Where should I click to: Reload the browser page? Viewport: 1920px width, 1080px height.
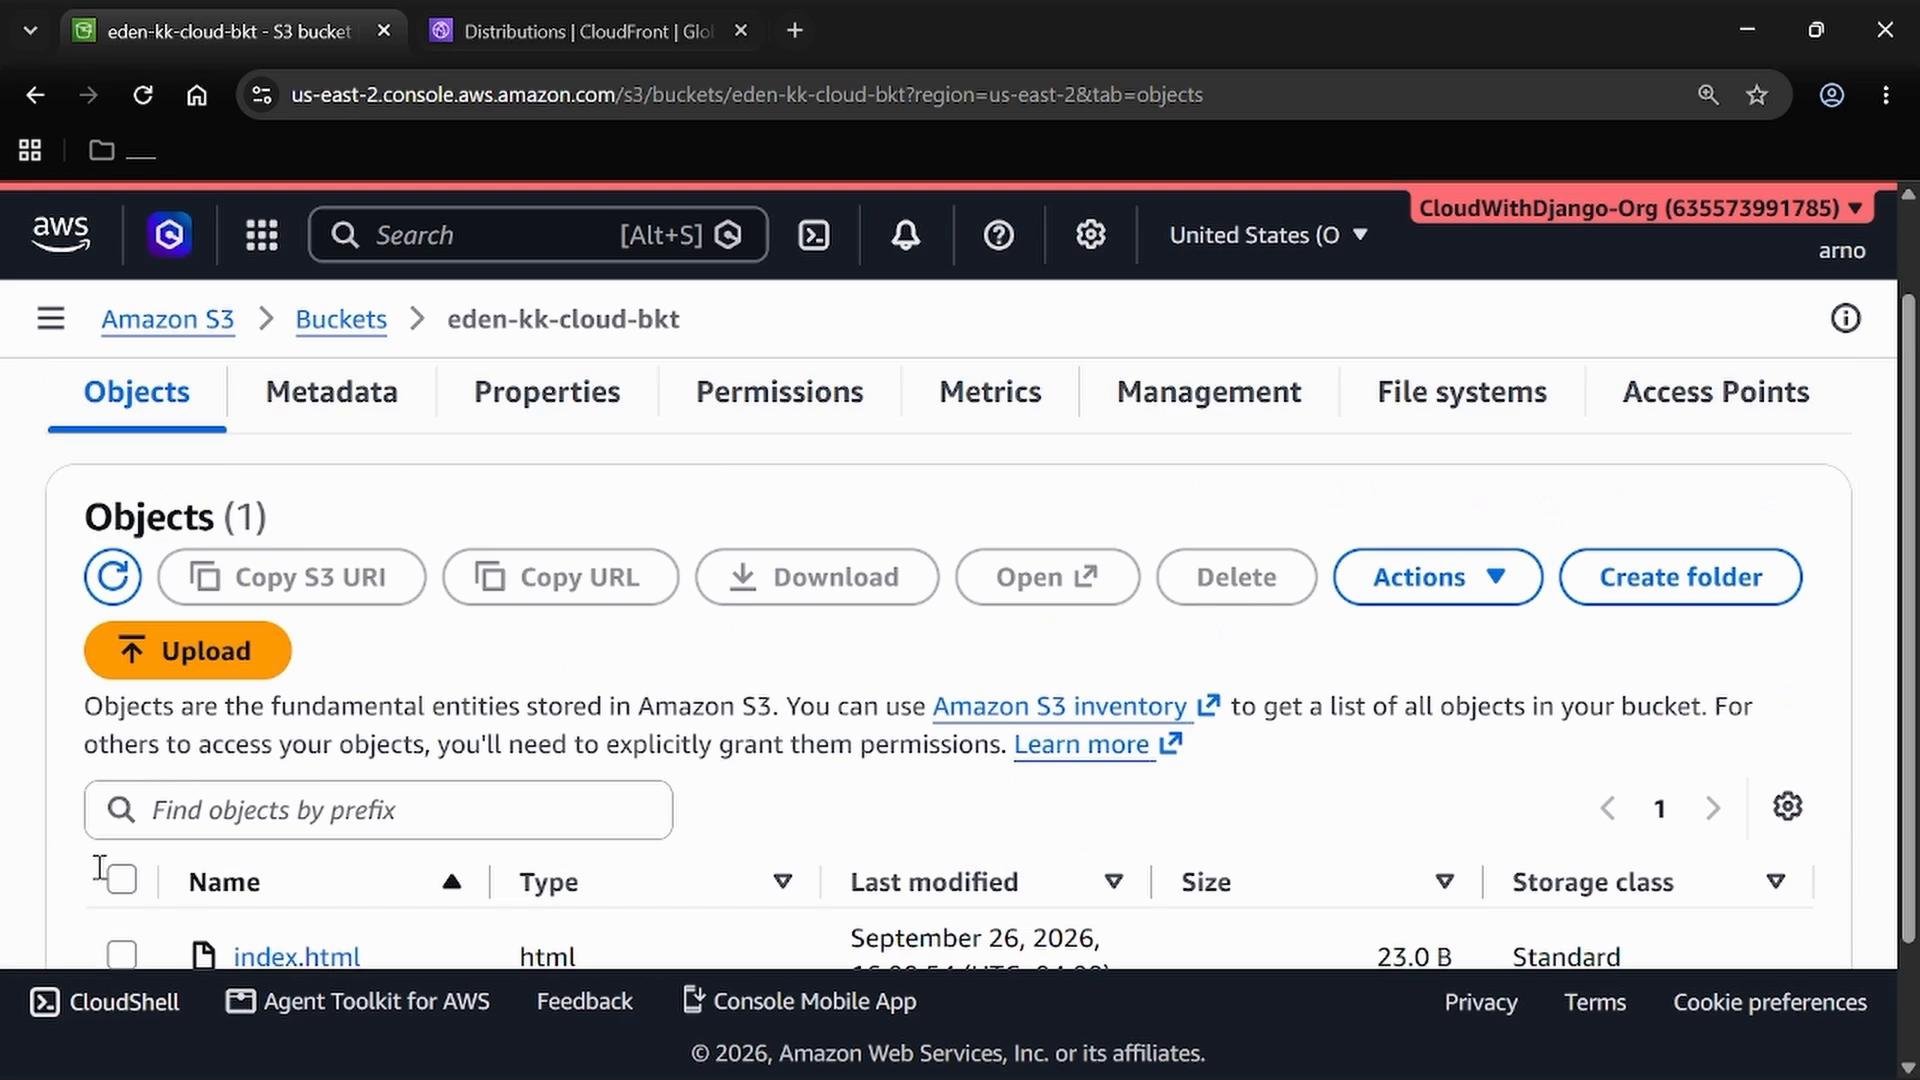(x=143, y=95)
